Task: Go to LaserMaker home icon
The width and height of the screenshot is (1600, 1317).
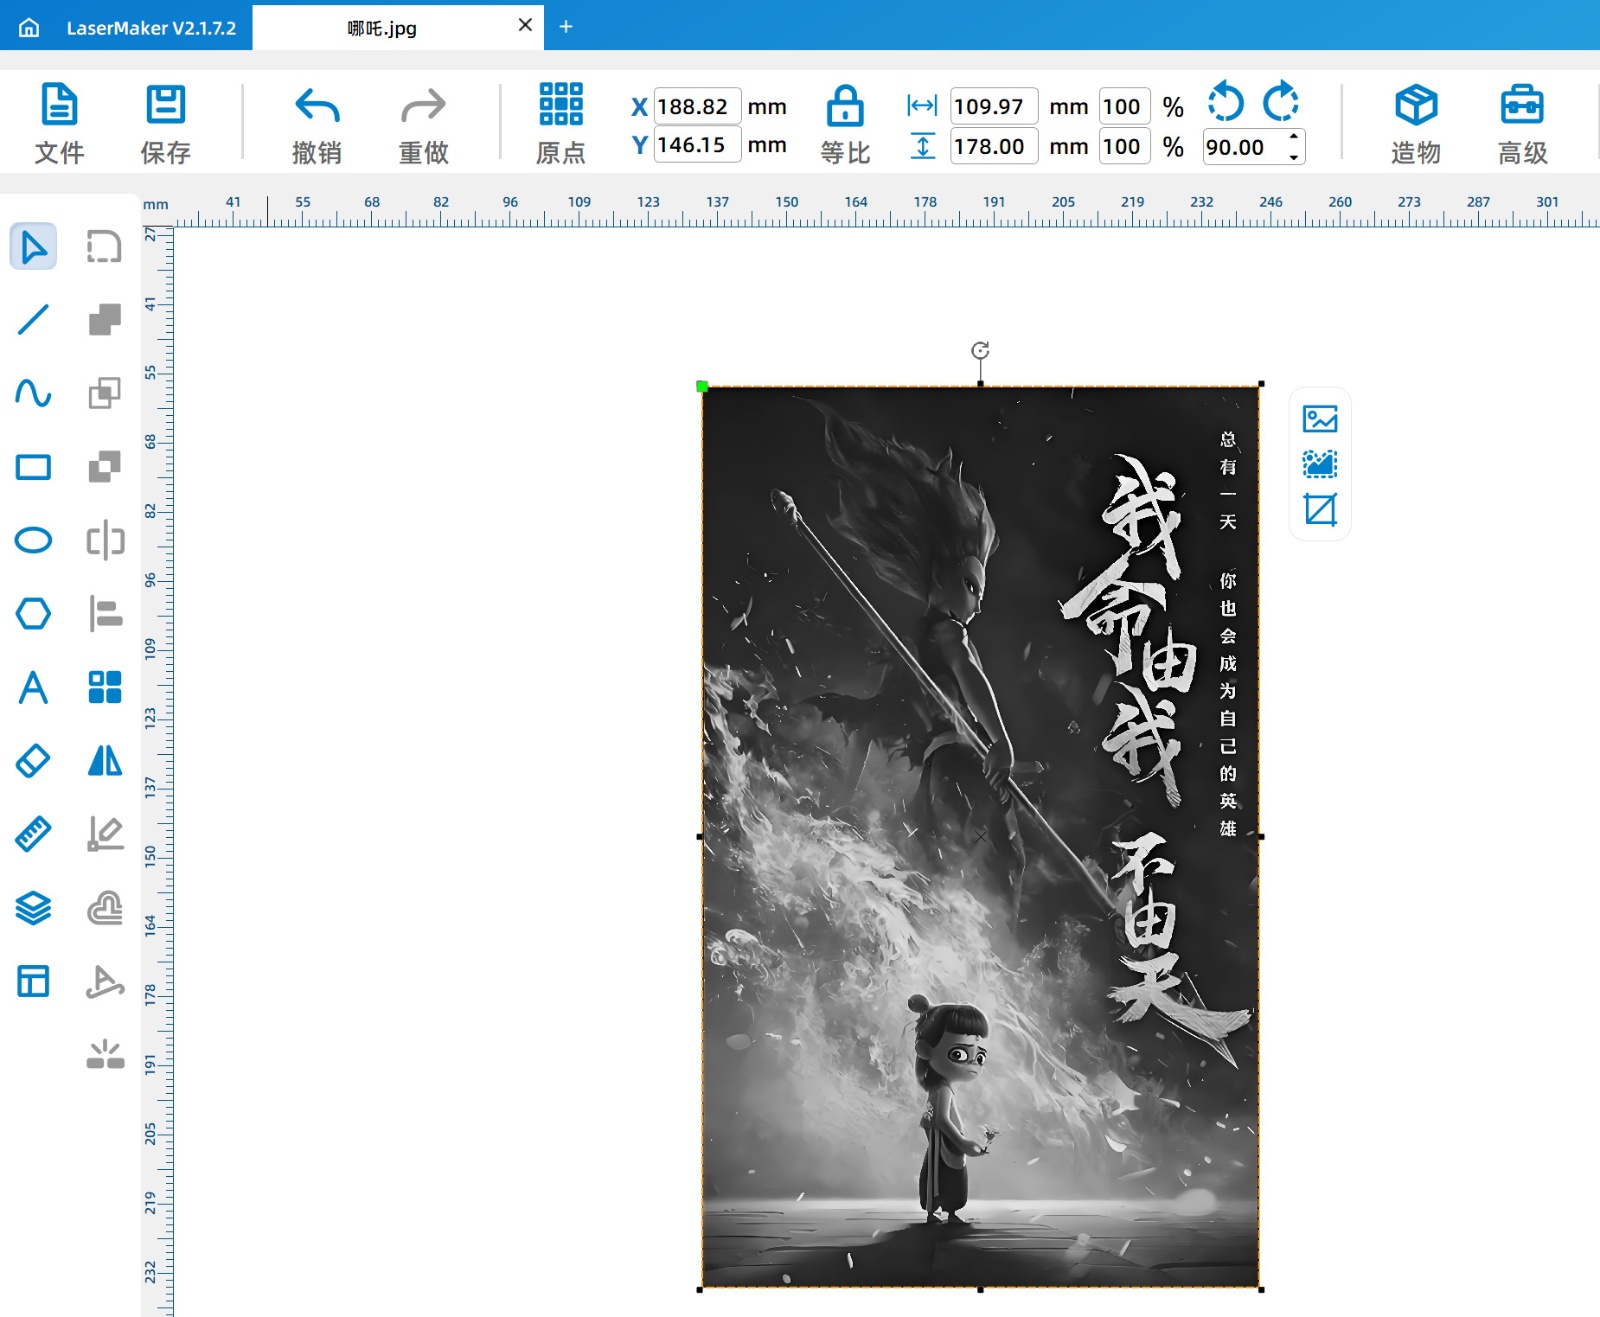Action: tap(29, 27)
